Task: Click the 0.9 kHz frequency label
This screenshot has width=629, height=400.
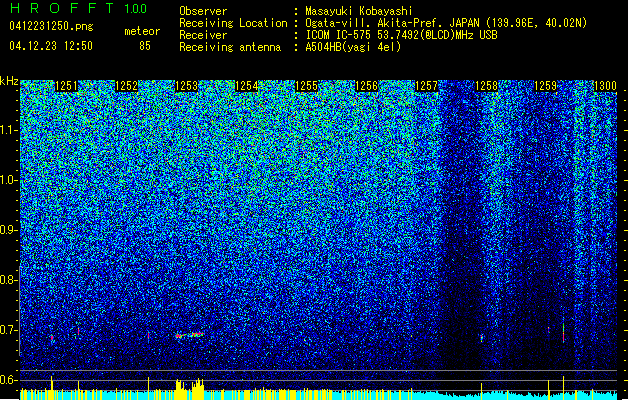Action: [8, 230]
